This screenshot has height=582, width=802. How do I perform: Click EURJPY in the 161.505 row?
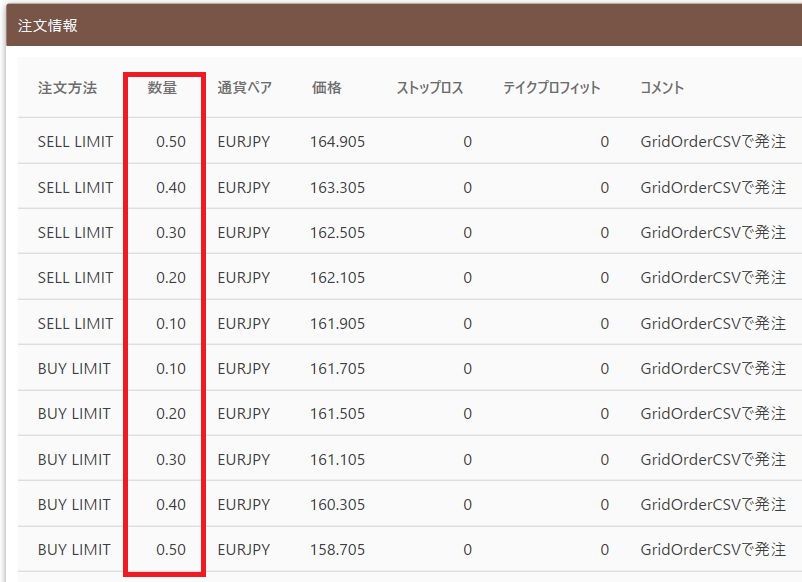coord(243,414)
